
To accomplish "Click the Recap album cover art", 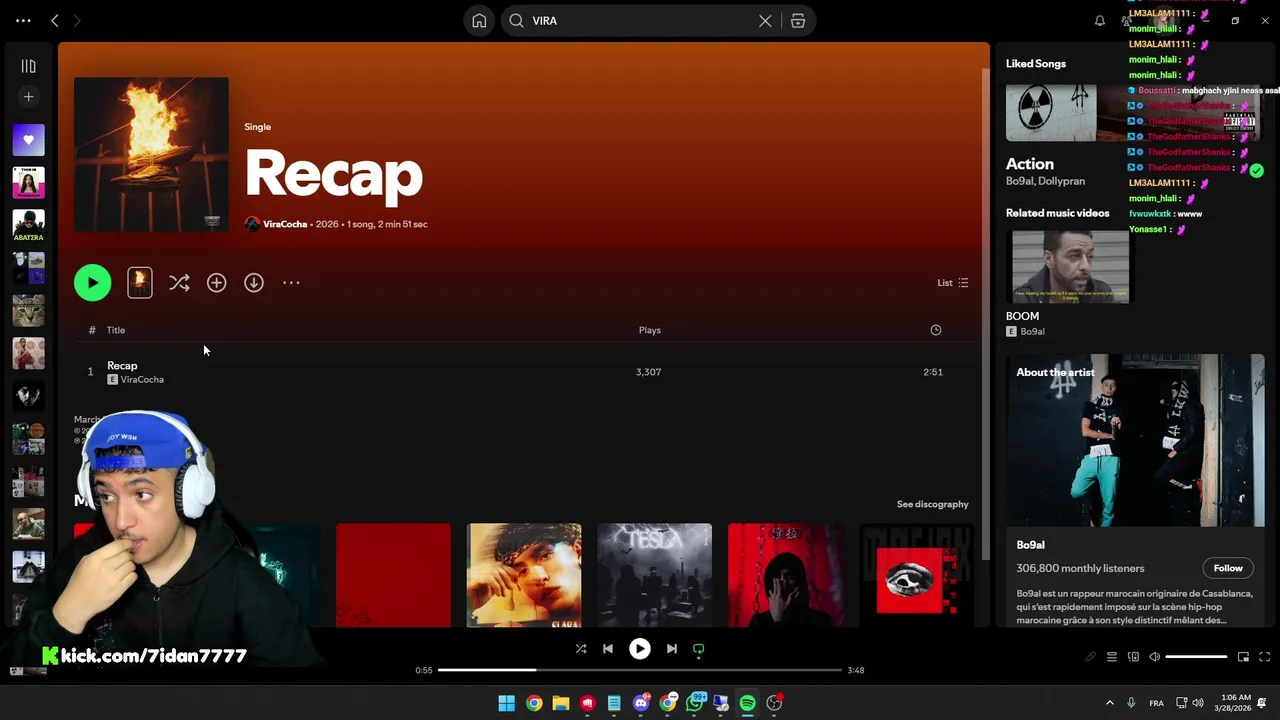I will 151,155.
